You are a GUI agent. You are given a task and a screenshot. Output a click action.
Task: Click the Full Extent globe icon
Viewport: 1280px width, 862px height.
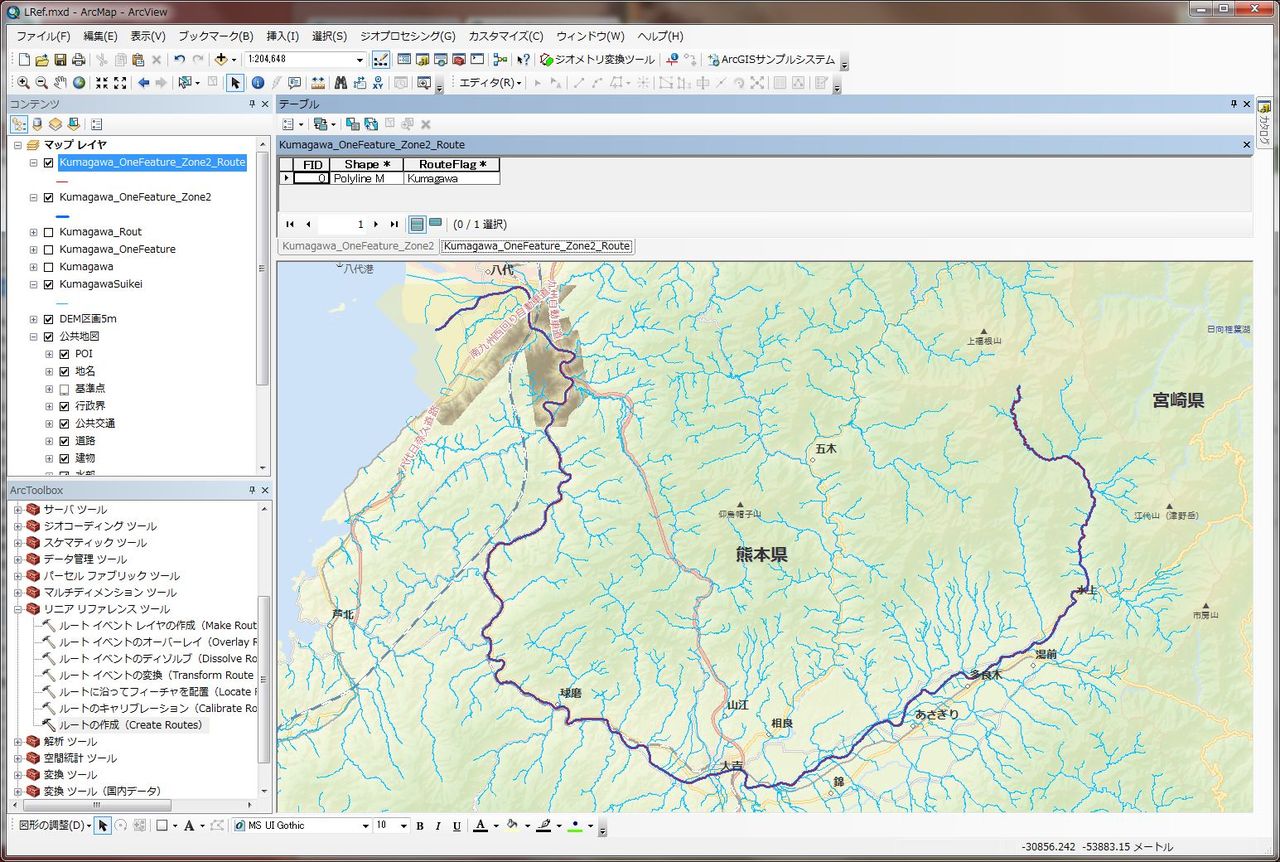79,83
